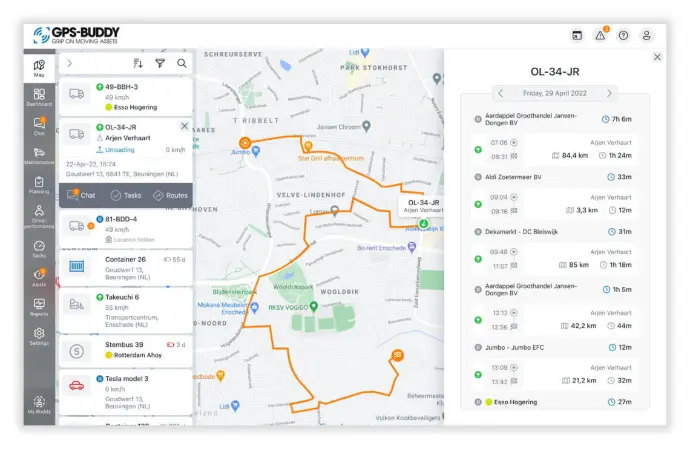
Task: Open the user account icon
Action: (647, 35)
